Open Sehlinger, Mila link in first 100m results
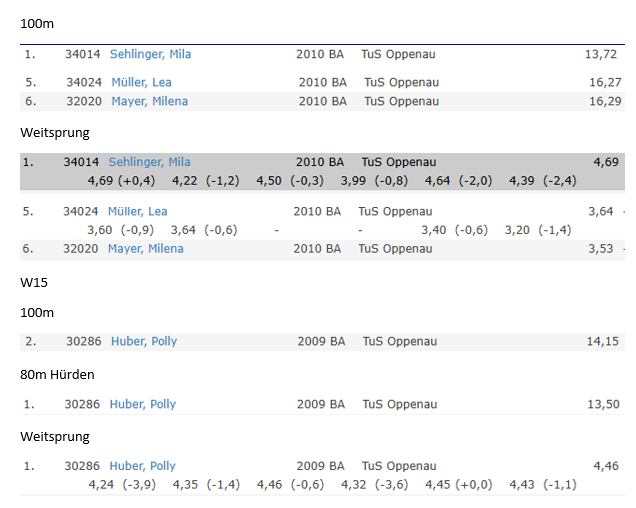The height and width of the screenshot is (508, 636). click(149, 54)
